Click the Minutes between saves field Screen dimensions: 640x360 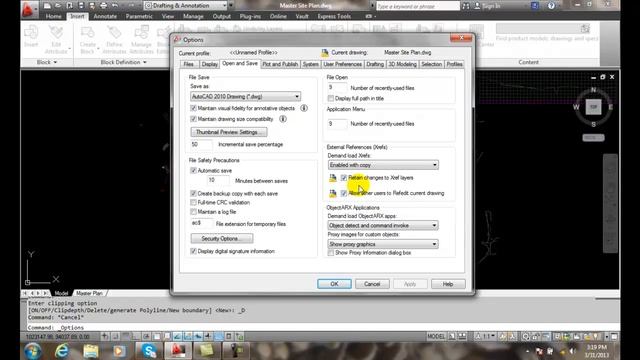[x=218, y=180]
